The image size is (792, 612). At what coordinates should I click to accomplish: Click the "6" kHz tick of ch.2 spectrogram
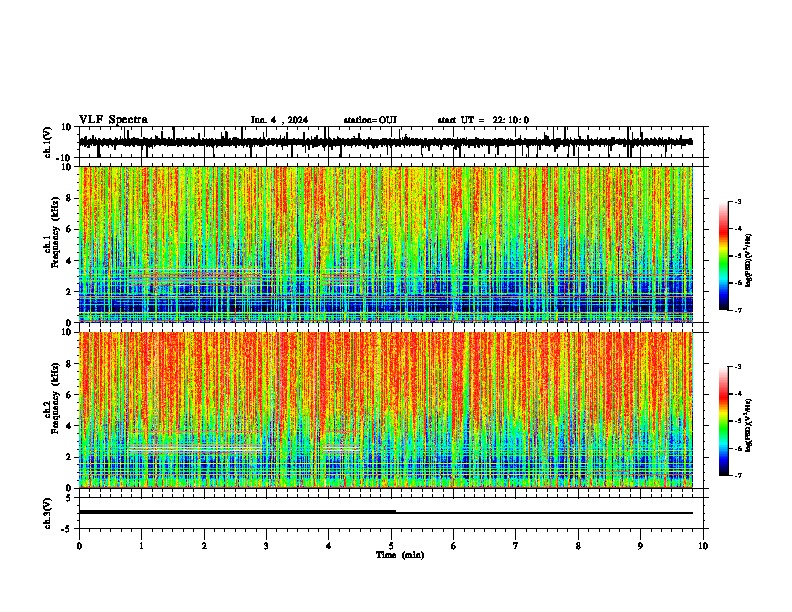click(70, 394)
